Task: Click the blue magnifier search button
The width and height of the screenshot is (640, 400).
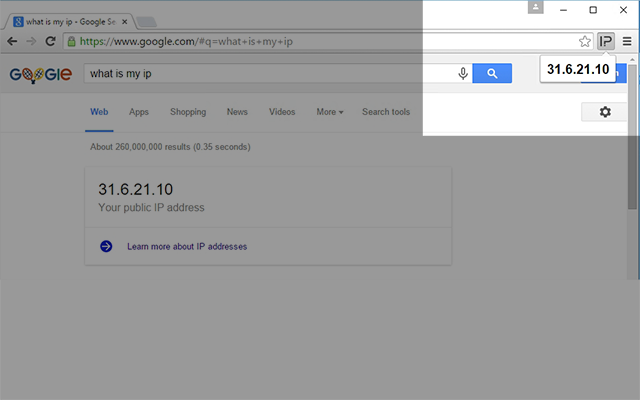Action: click(492, 73)
